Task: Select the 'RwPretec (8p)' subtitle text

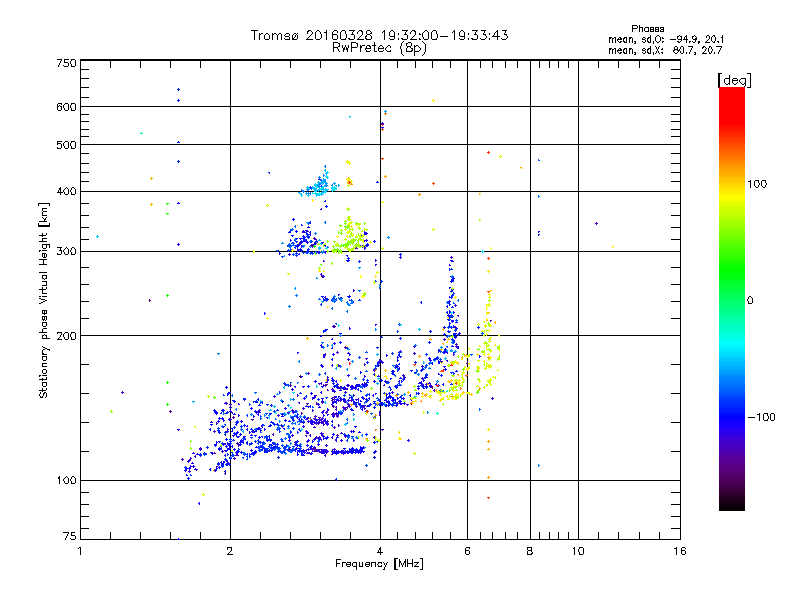Action: click(379, 48)
